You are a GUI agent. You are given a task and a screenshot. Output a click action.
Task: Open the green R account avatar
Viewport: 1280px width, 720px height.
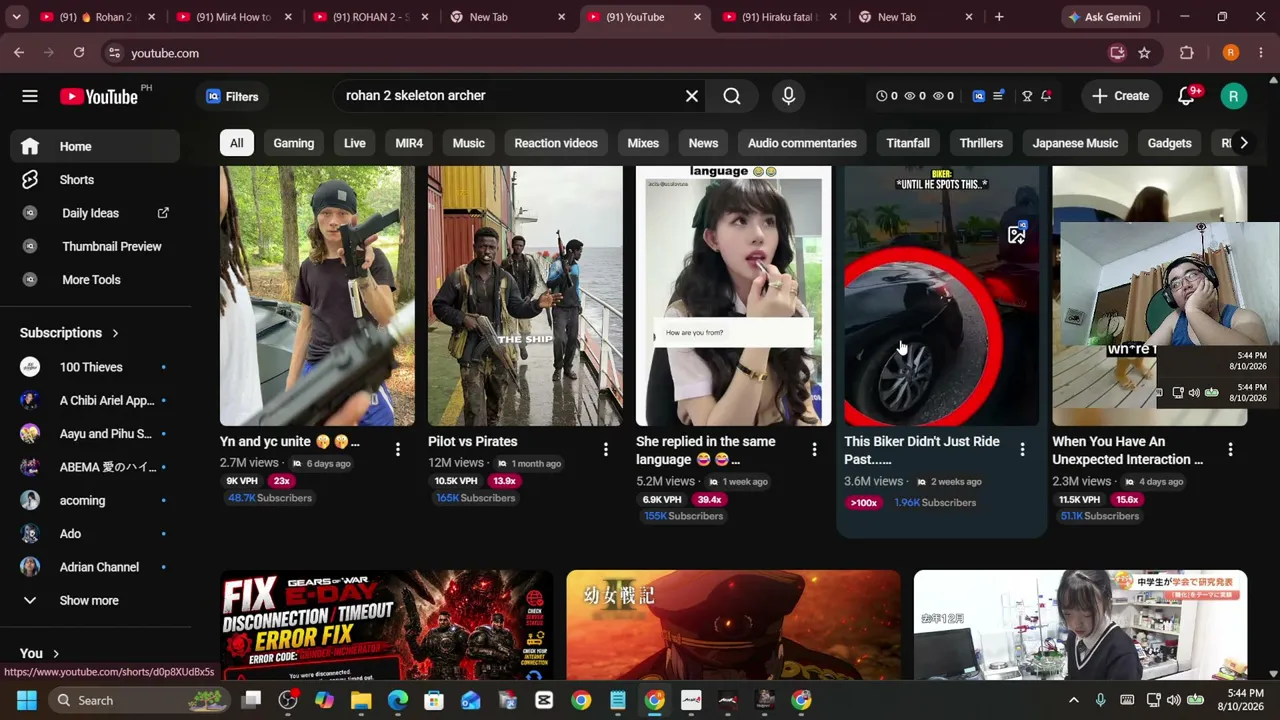click(1233, 96)
